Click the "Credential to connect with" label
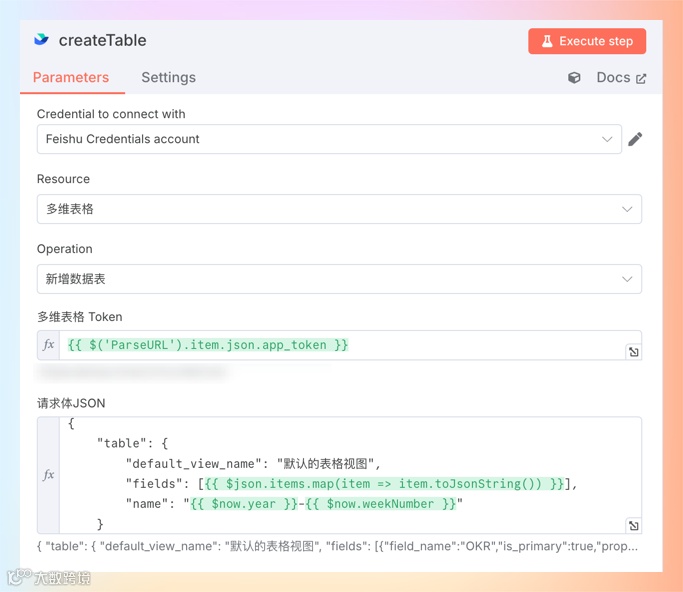 [x=111, y=114]
